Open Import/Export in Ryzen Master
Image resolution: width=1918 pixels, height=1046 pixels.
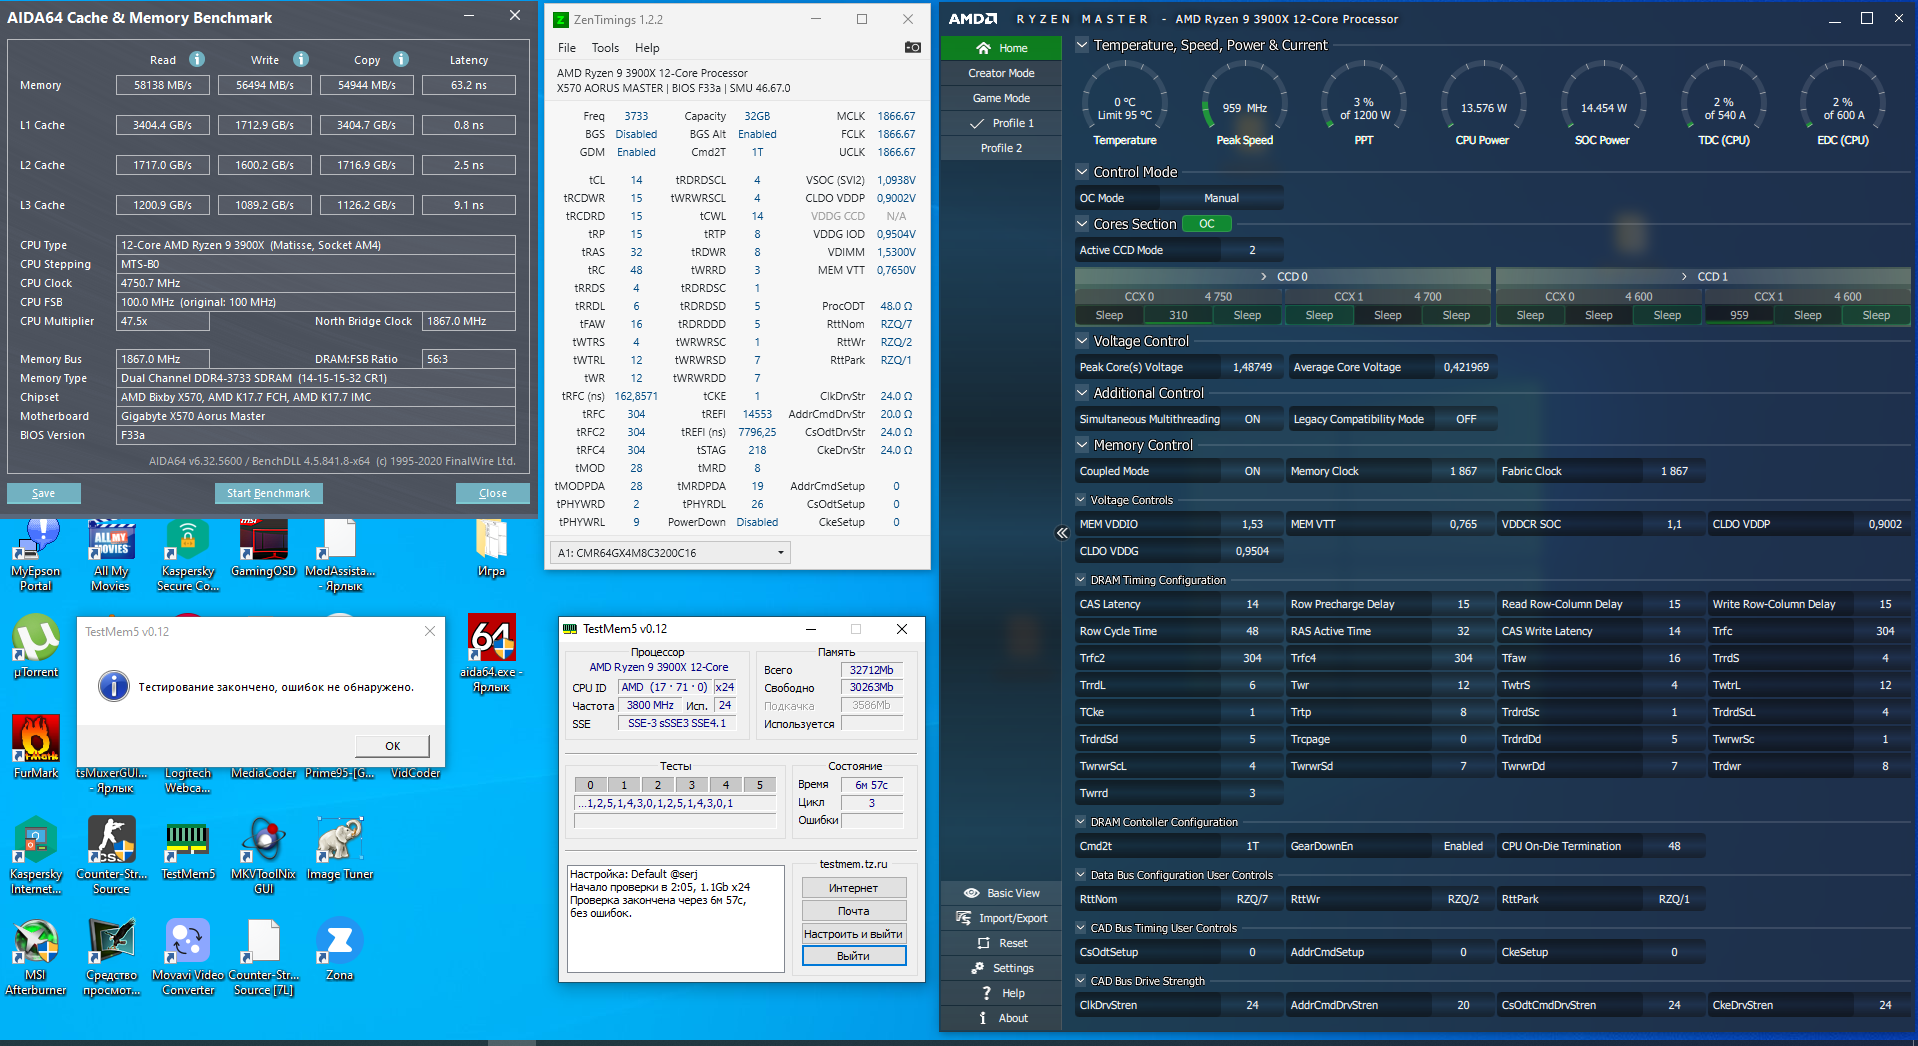click(1002, 918)
